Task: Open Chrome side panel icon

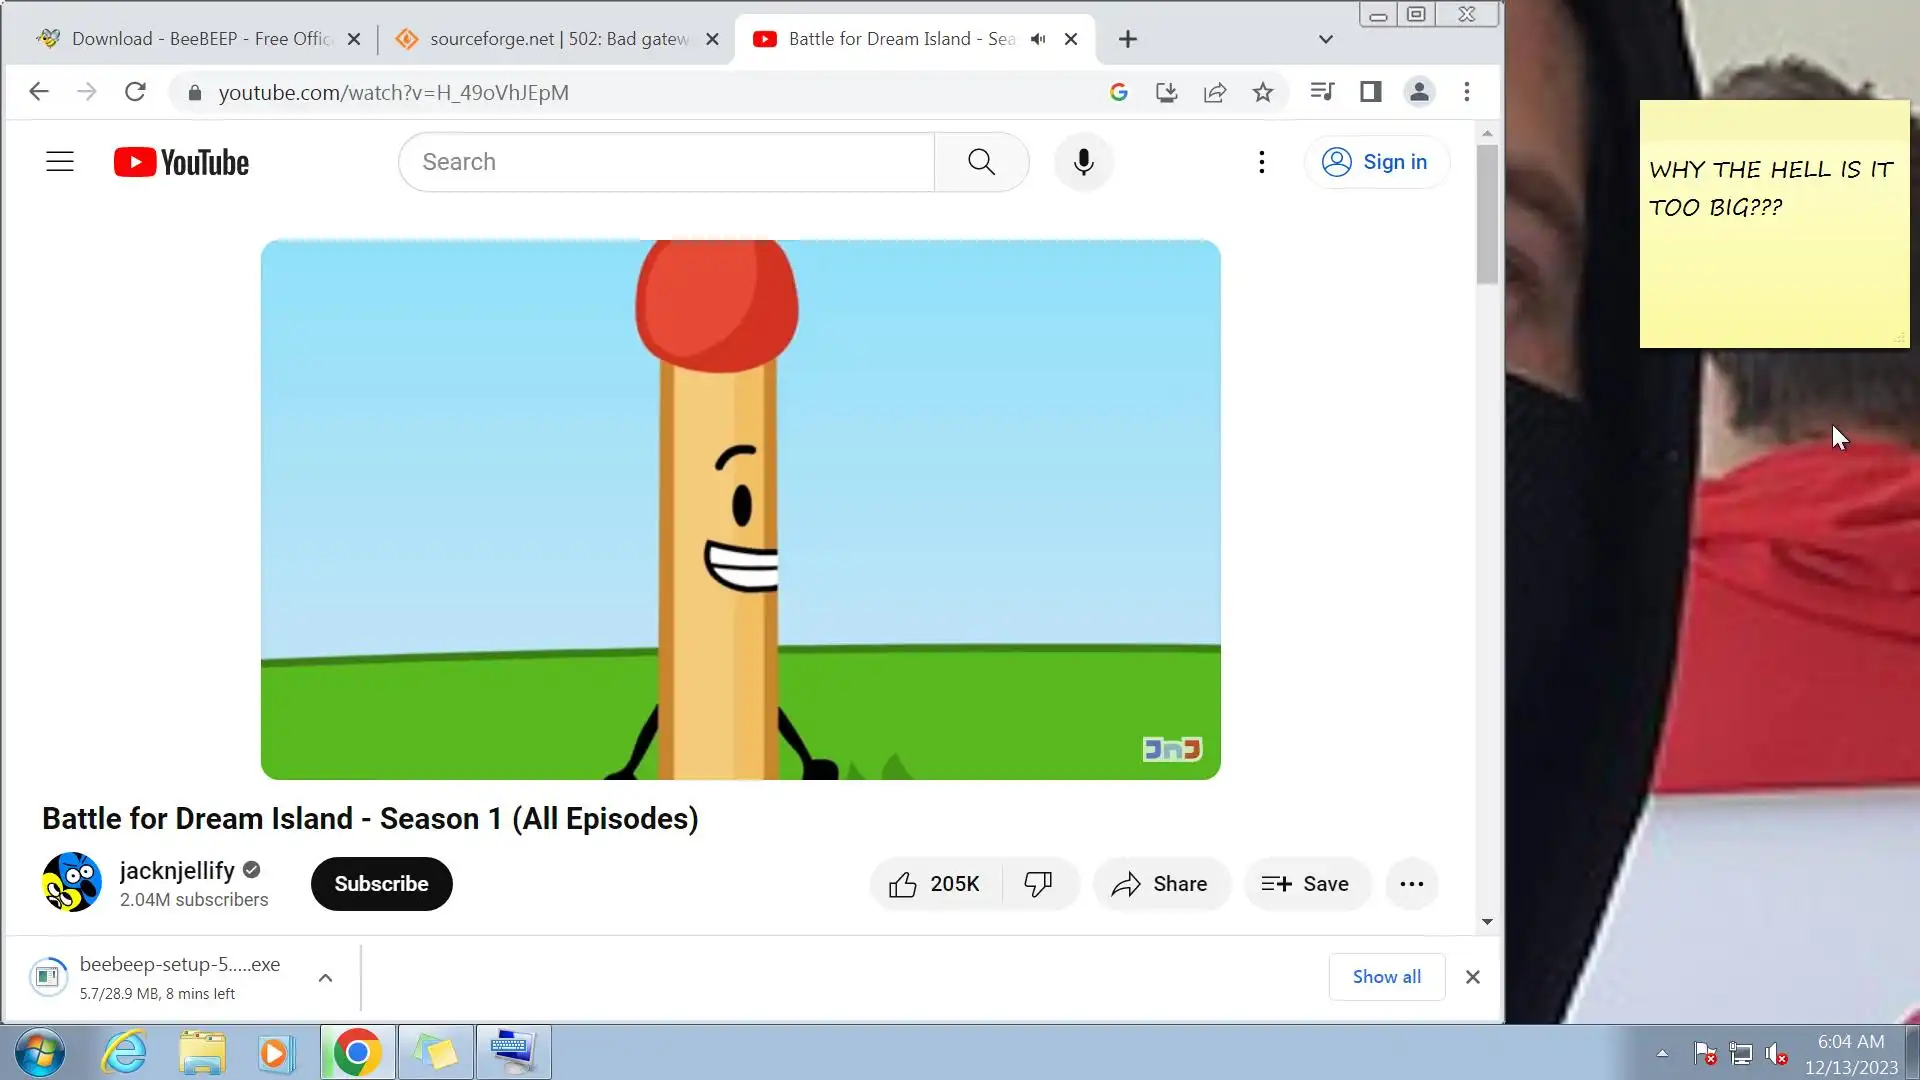Action: pos(1370,92)
